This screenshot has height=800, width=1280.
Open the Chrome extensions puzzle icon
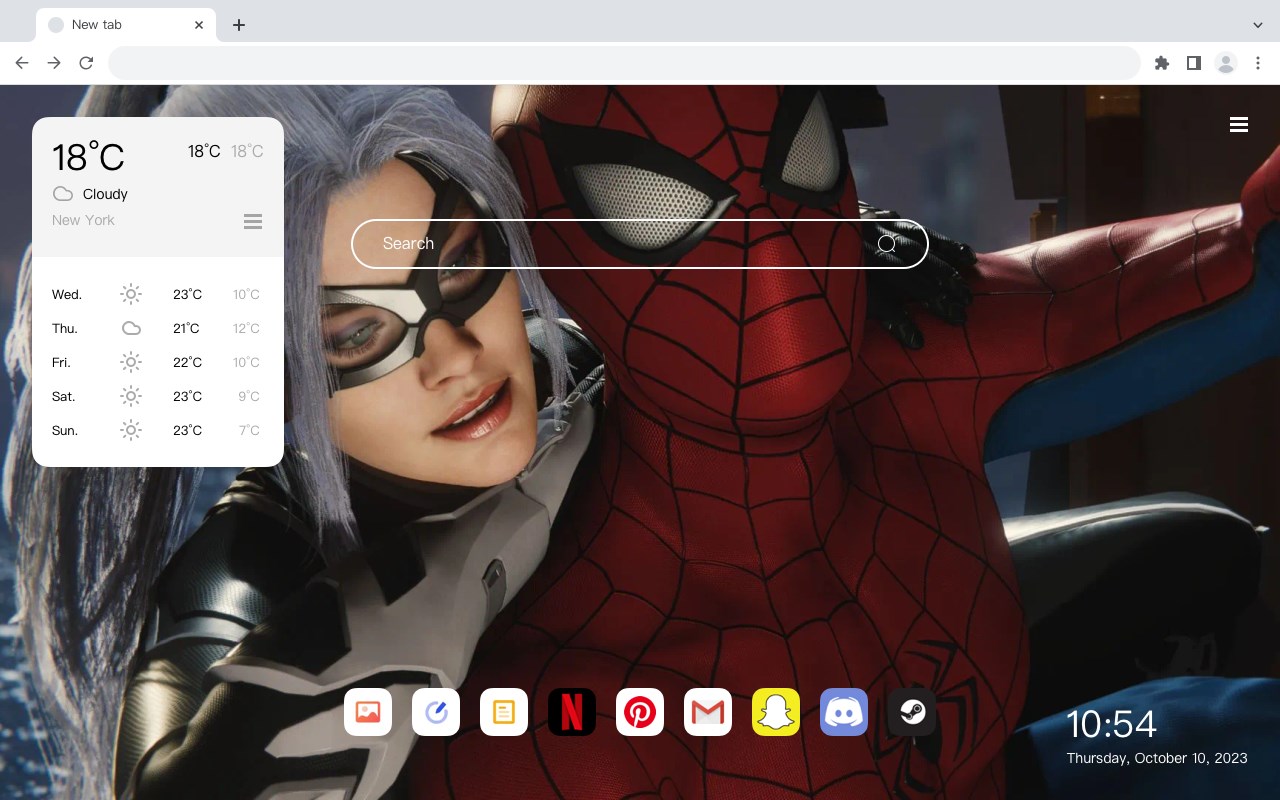[x=1162, y=63]
